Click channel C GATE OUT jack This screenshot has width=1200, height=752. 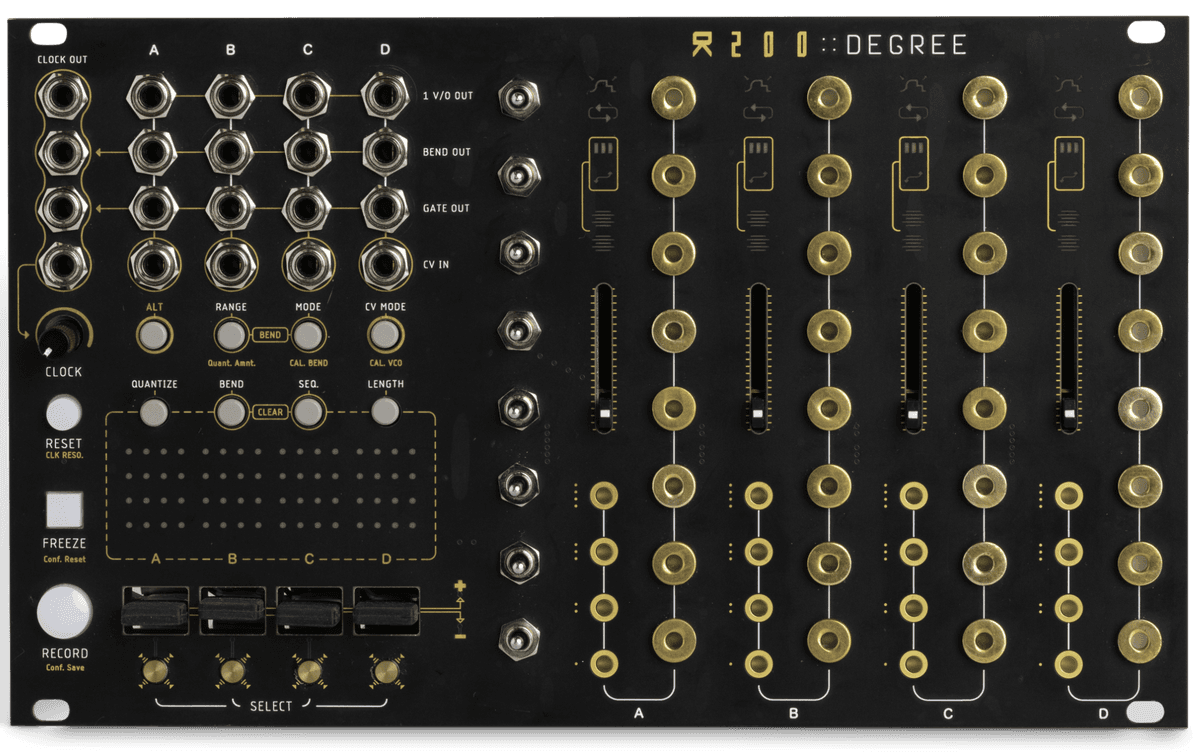coord(307,207)
